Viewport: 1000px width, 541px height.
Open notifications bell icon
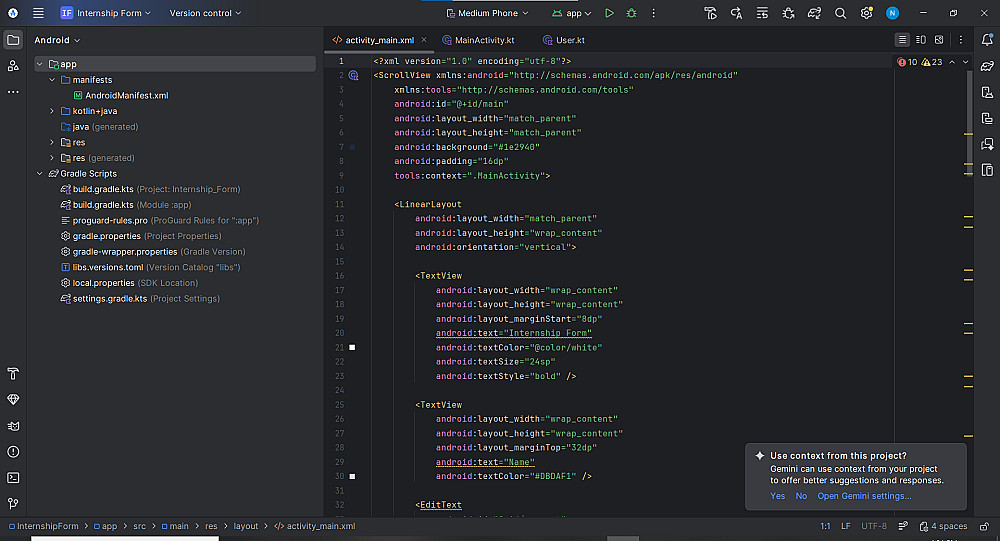[x=987, y=40]
